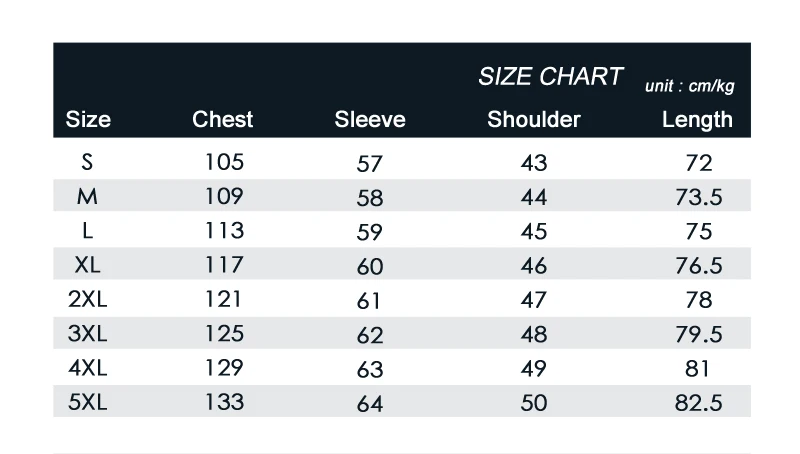Choose the XL size label
This screenshot has width=800, height=454.
point(87,265)
